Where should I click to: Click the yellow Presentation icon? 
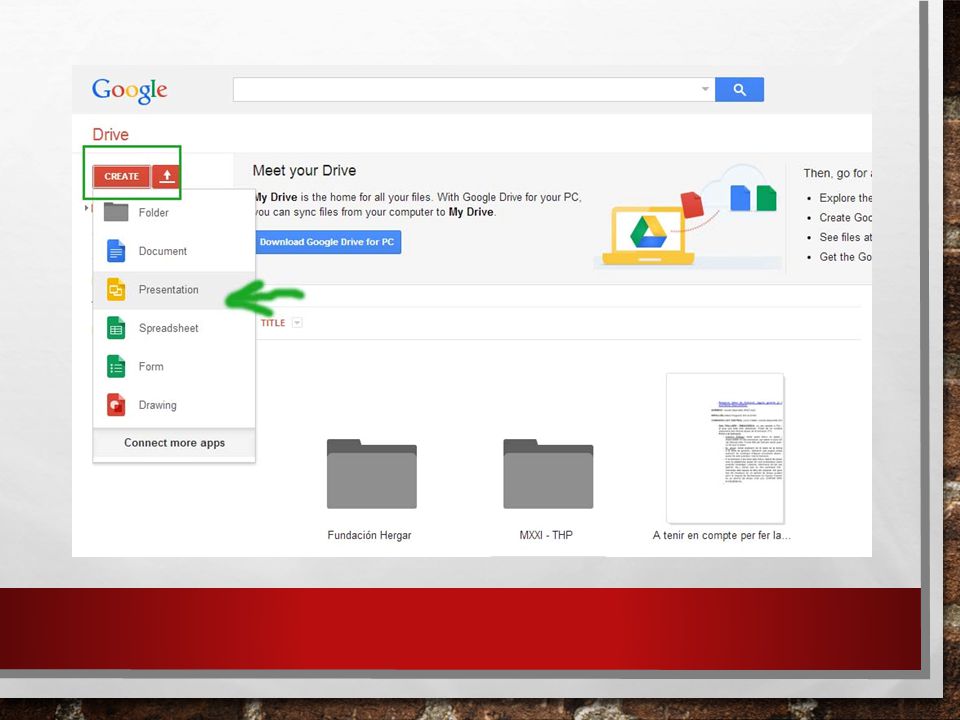116,290
